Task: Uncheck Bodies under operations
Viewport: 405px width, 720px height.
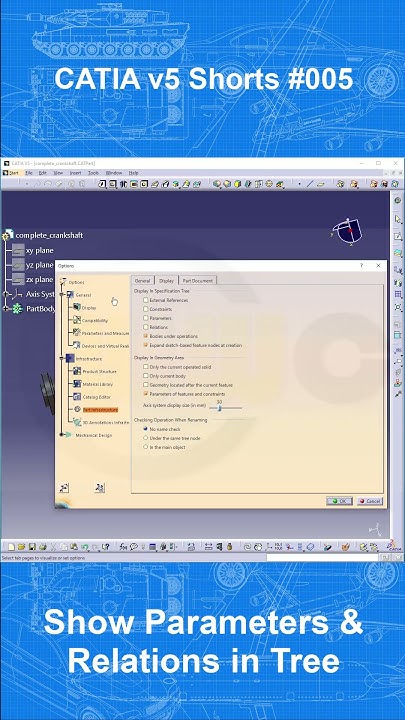Action: (146, 336)
